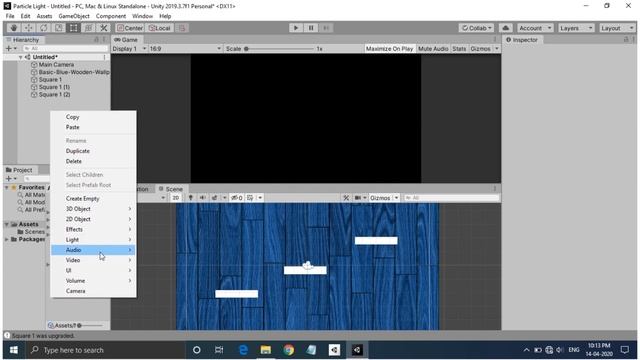Adjust Project asset icon size slider

(x=90, y=325)
